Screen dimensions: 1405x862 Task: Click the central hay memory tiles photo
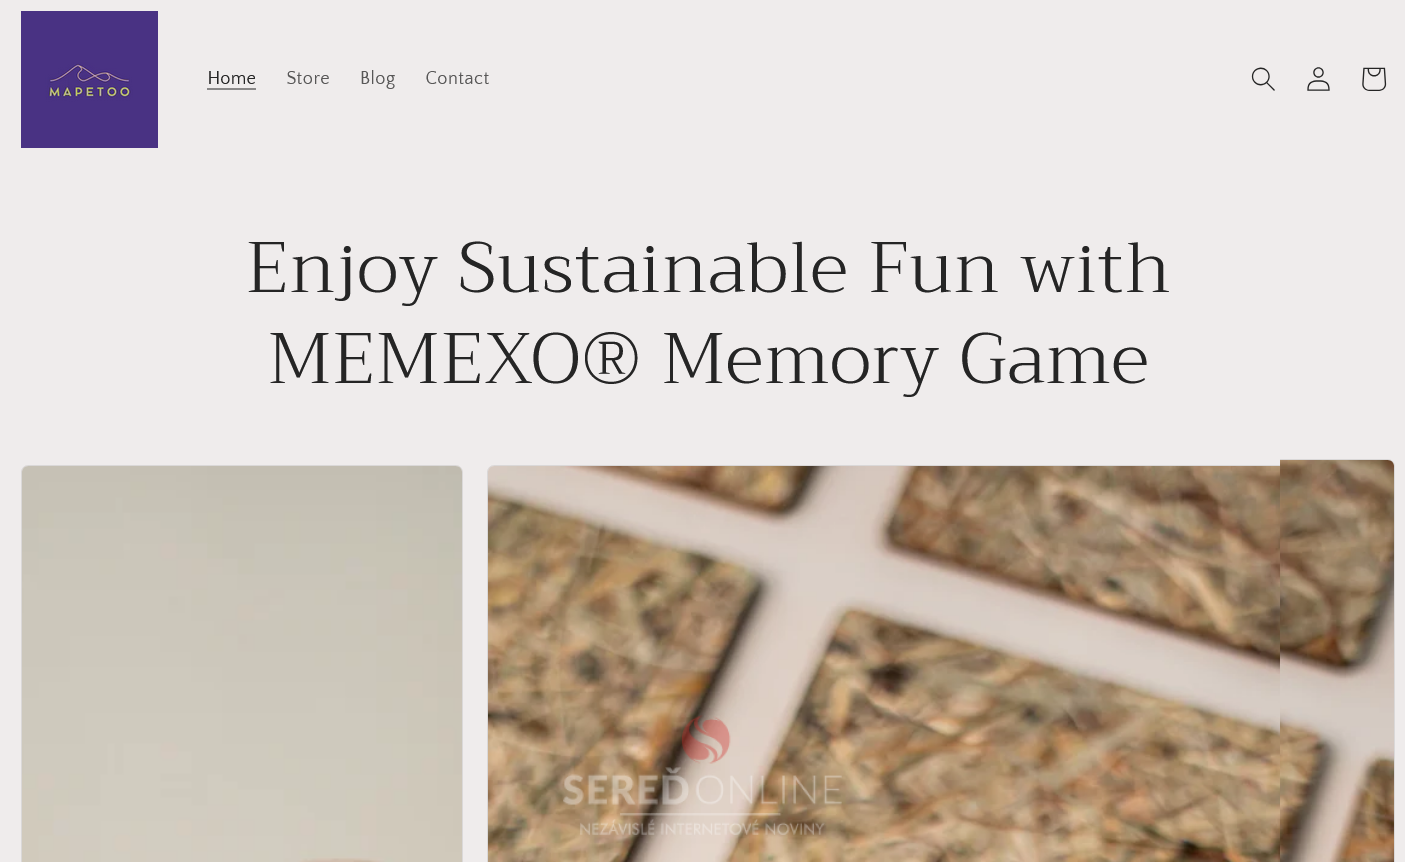point(884,663)
